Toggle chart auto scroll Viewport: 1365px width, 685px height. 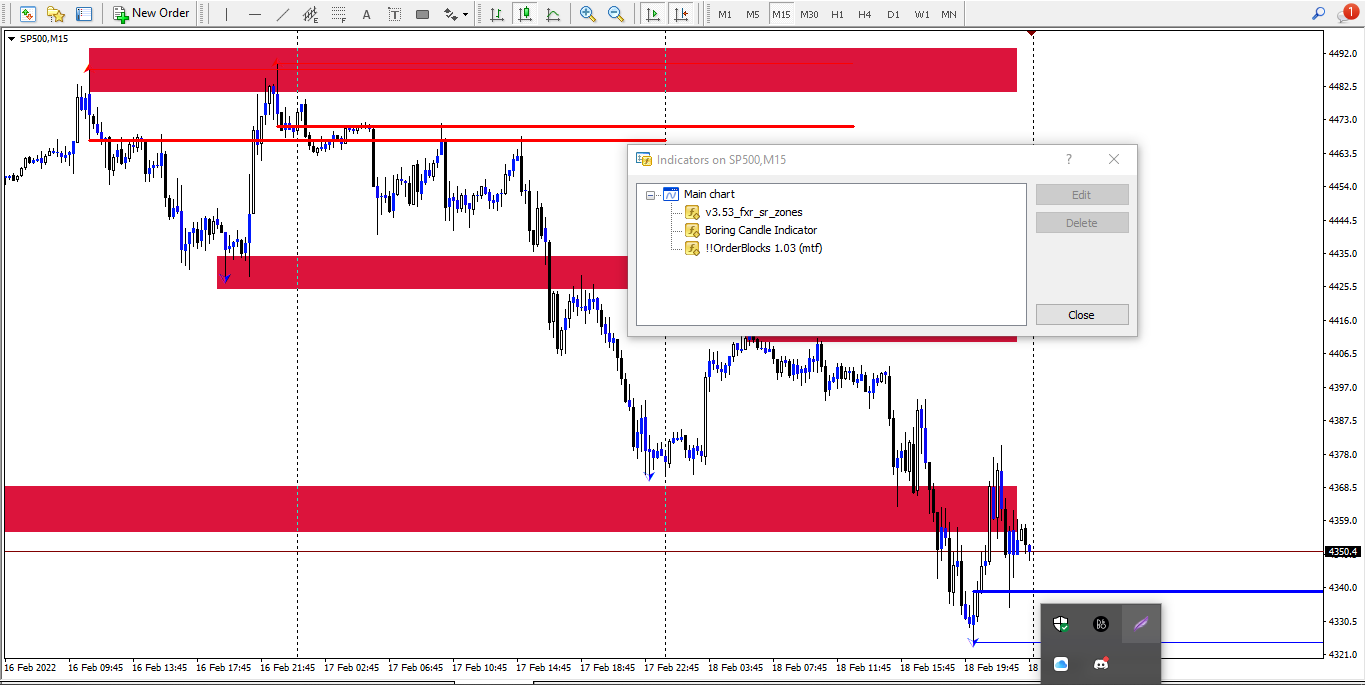(x=653, y=14)
